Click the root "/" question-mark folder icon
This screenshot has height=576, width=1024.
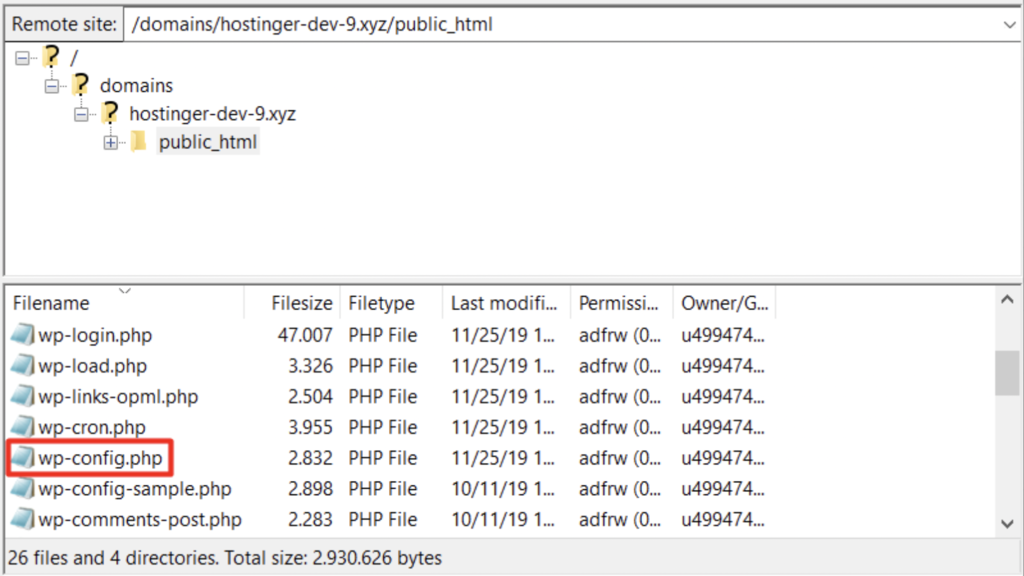tap(51, 57)
